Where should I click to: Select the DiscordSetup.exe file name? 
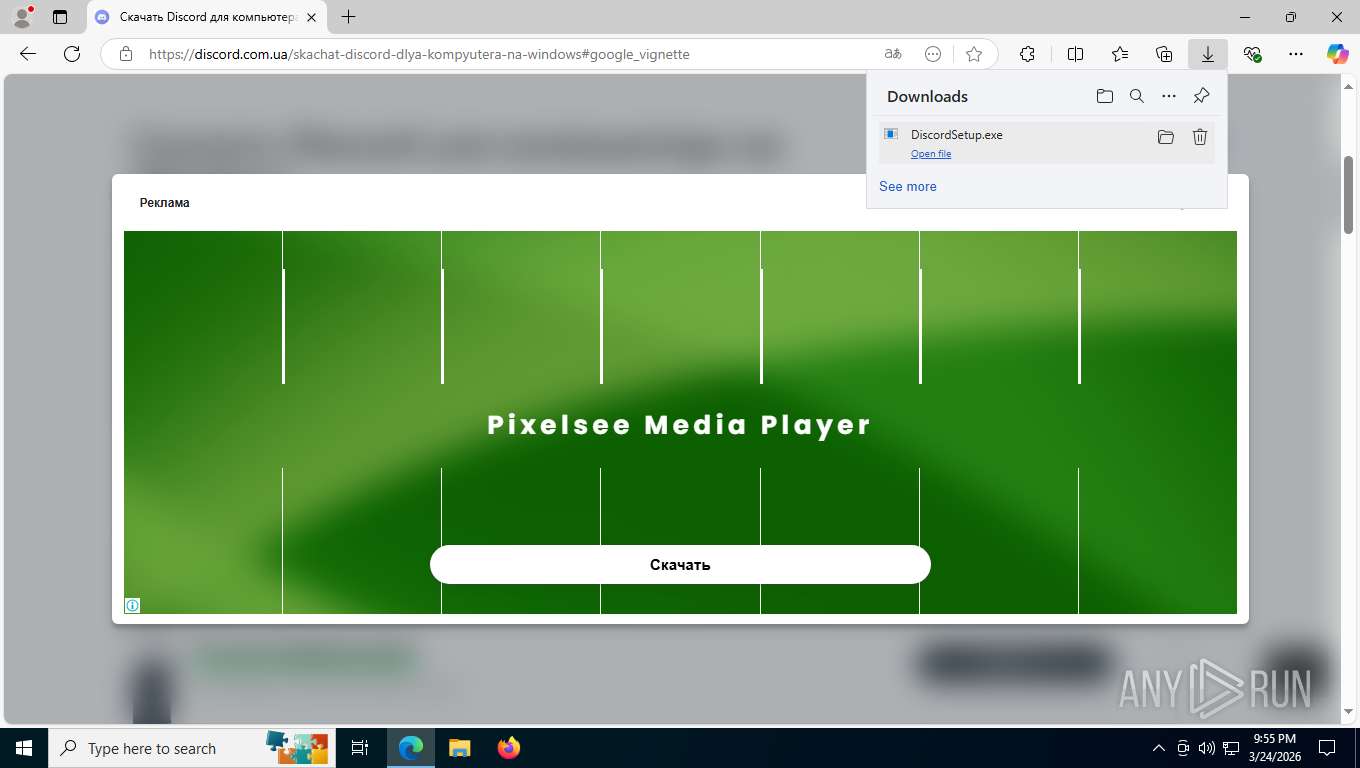point(956,135)
